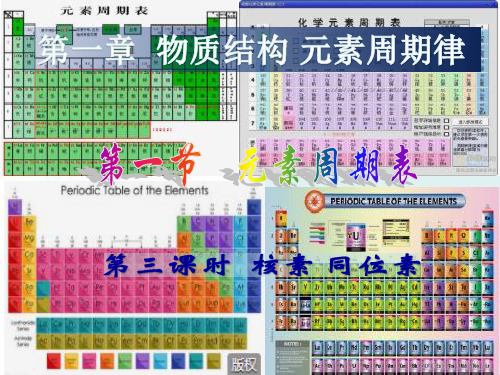The image size is (500, 375).
Task: Choose the teal legend swatch
Action: tap(196, 360)
